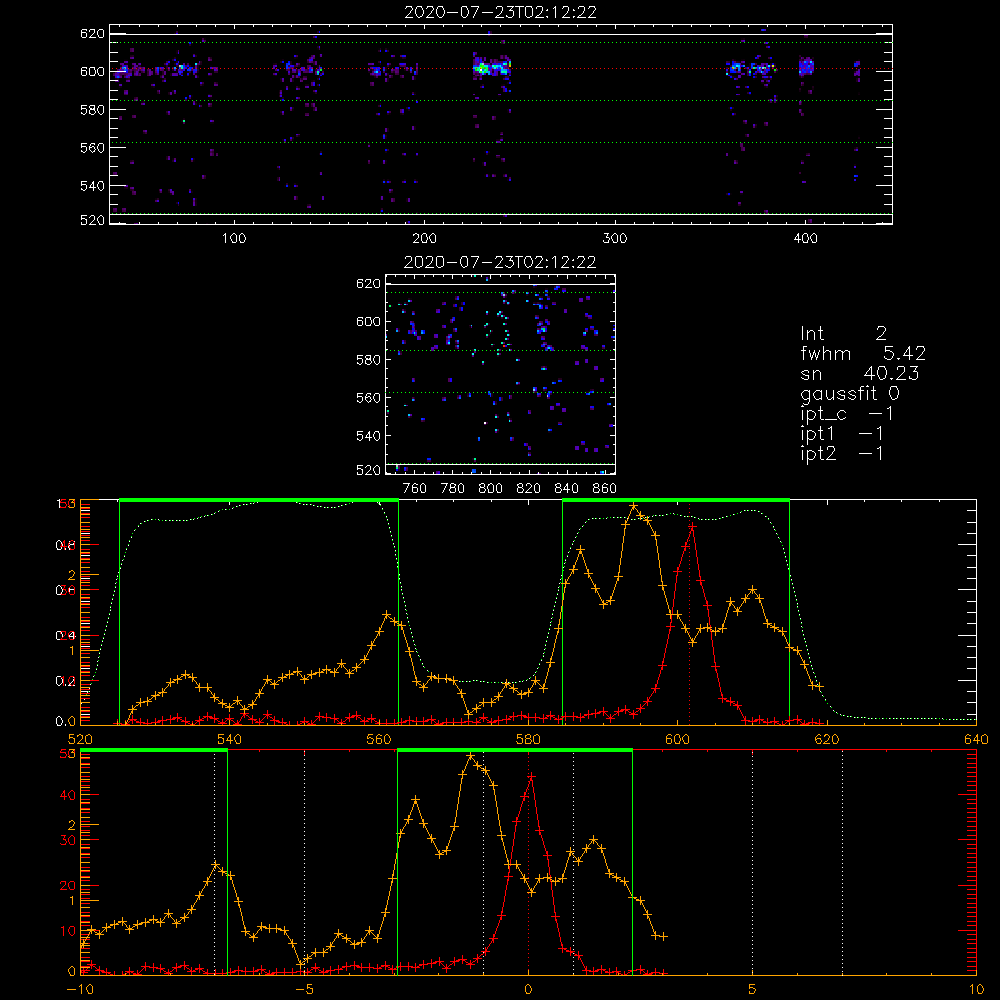Click the 'ipt1 -1' readout
1000x1000 pixels.
(x=841, y=434)
